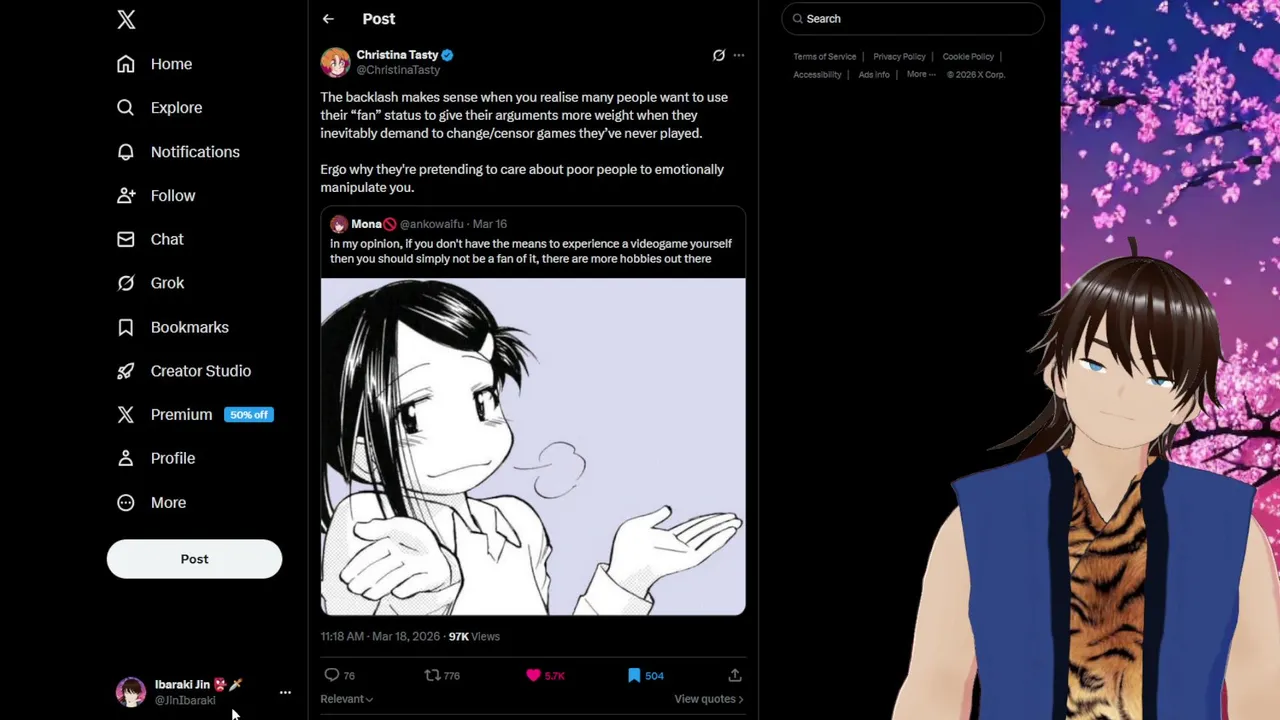Unlike the post with the heart
Screen dimensions: 1280x720
[534, 675]
